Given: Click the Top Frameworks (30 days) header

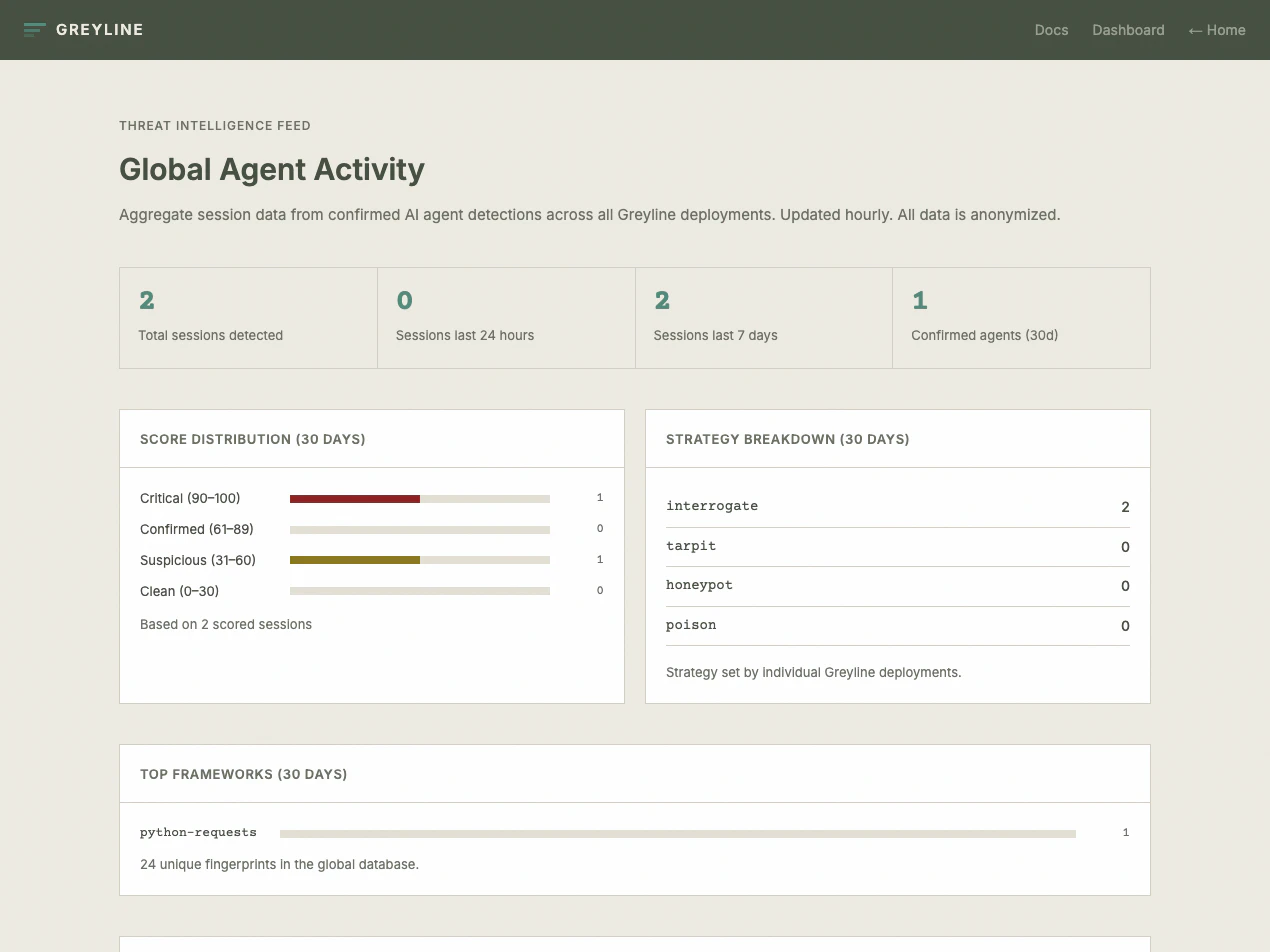Looking at the screenshot, I should coord(244,774).
